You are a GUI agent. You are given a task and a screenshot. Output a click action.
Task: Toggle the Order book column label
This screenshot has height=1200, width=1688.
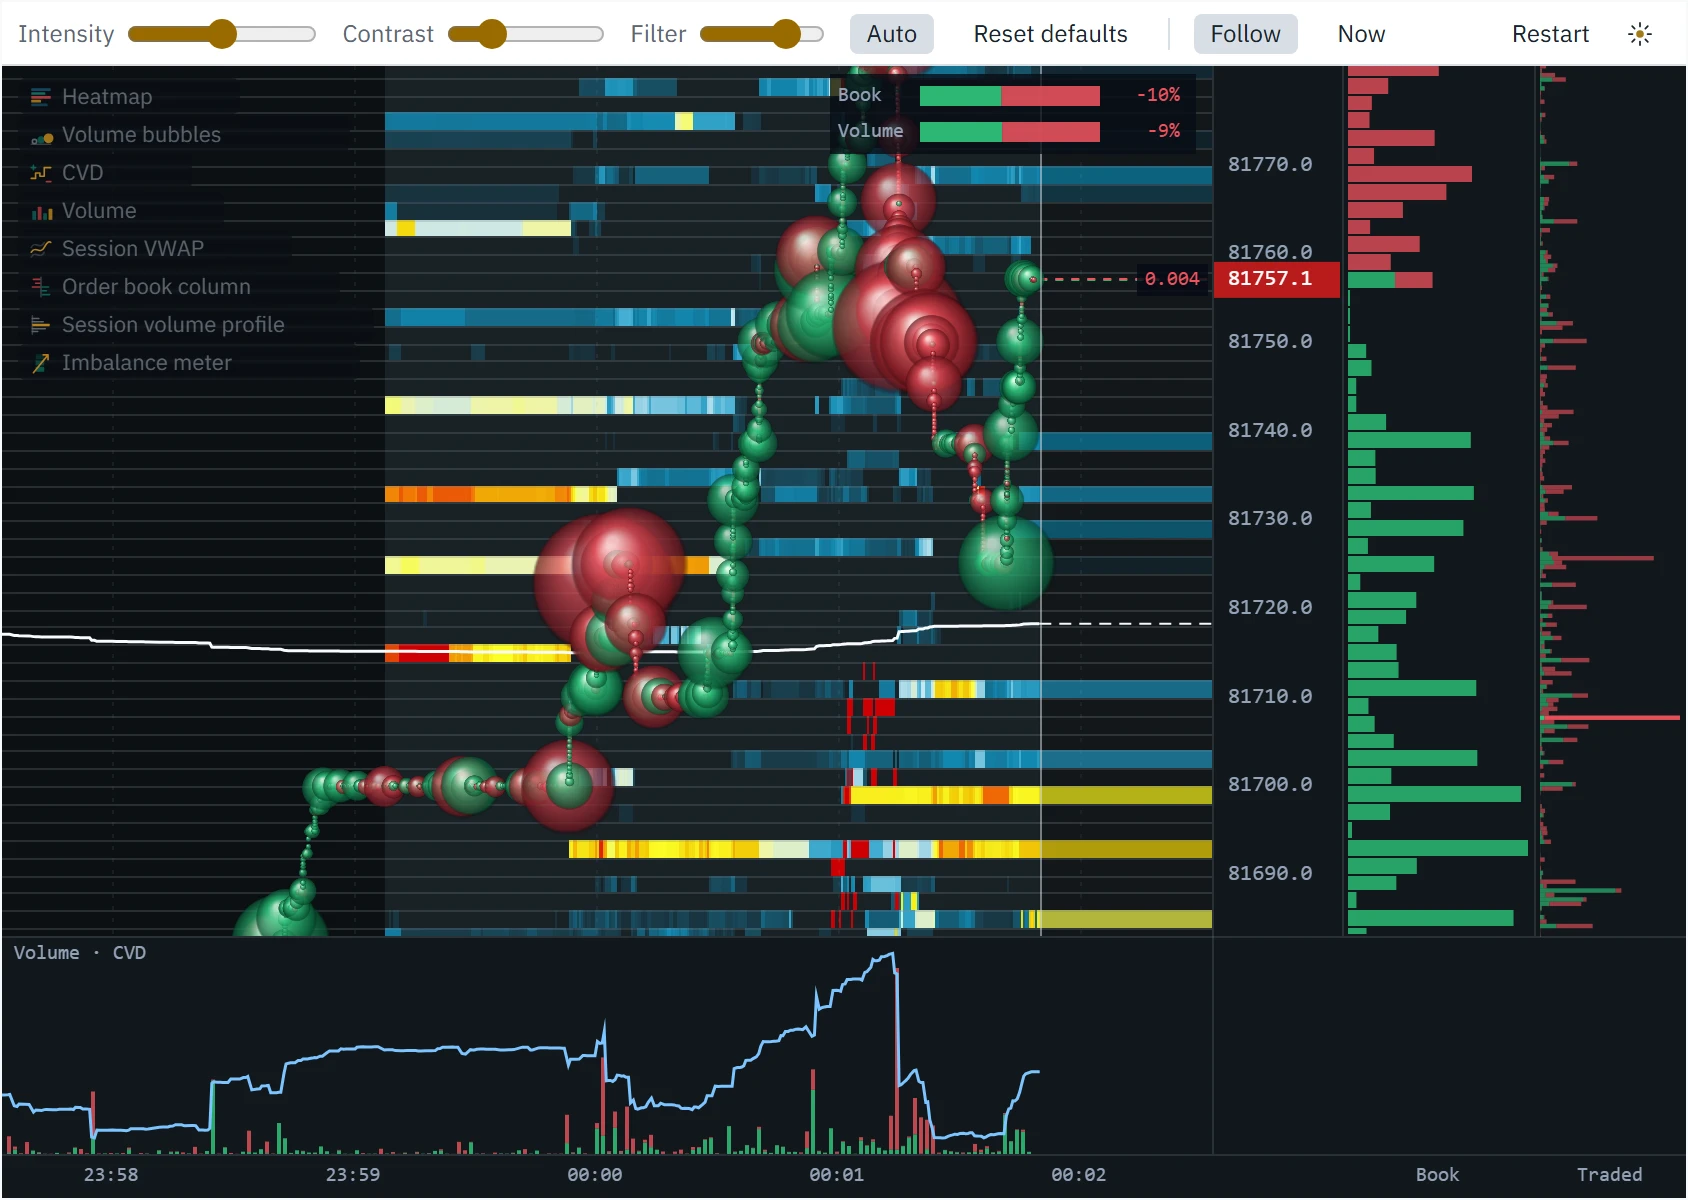(x=156, y=287)
